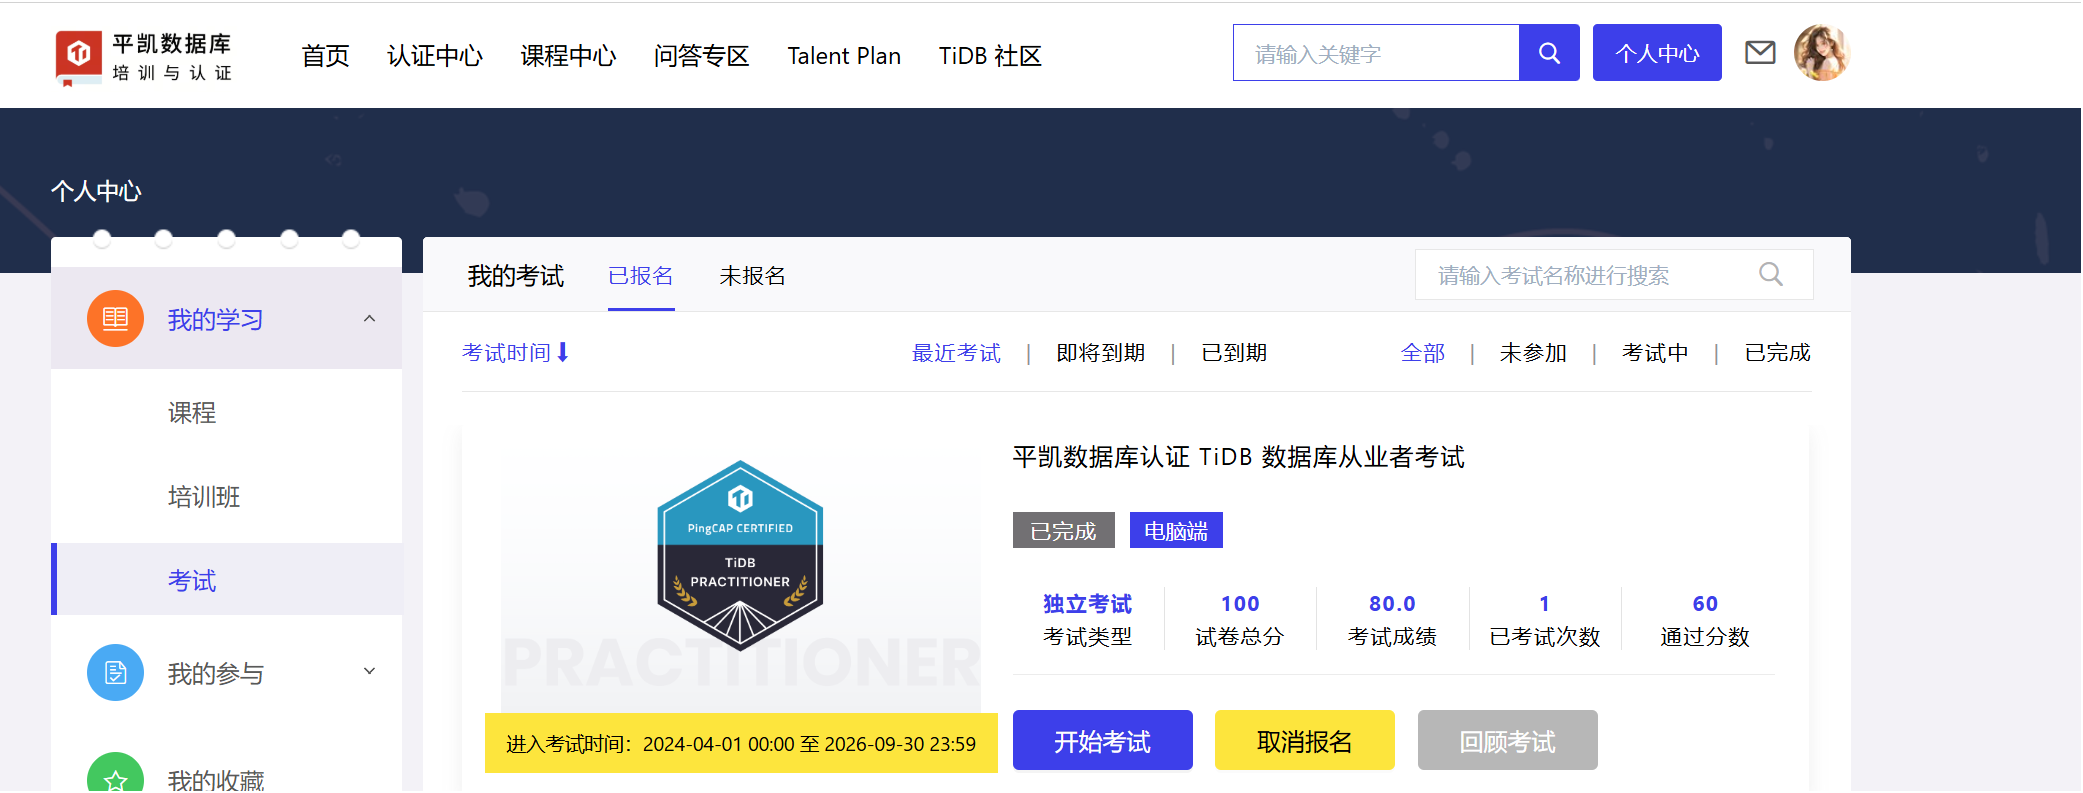The image size is (2083, 793).
Task: Click the TiDB Practitioner badge image
Action: [740, 555]
